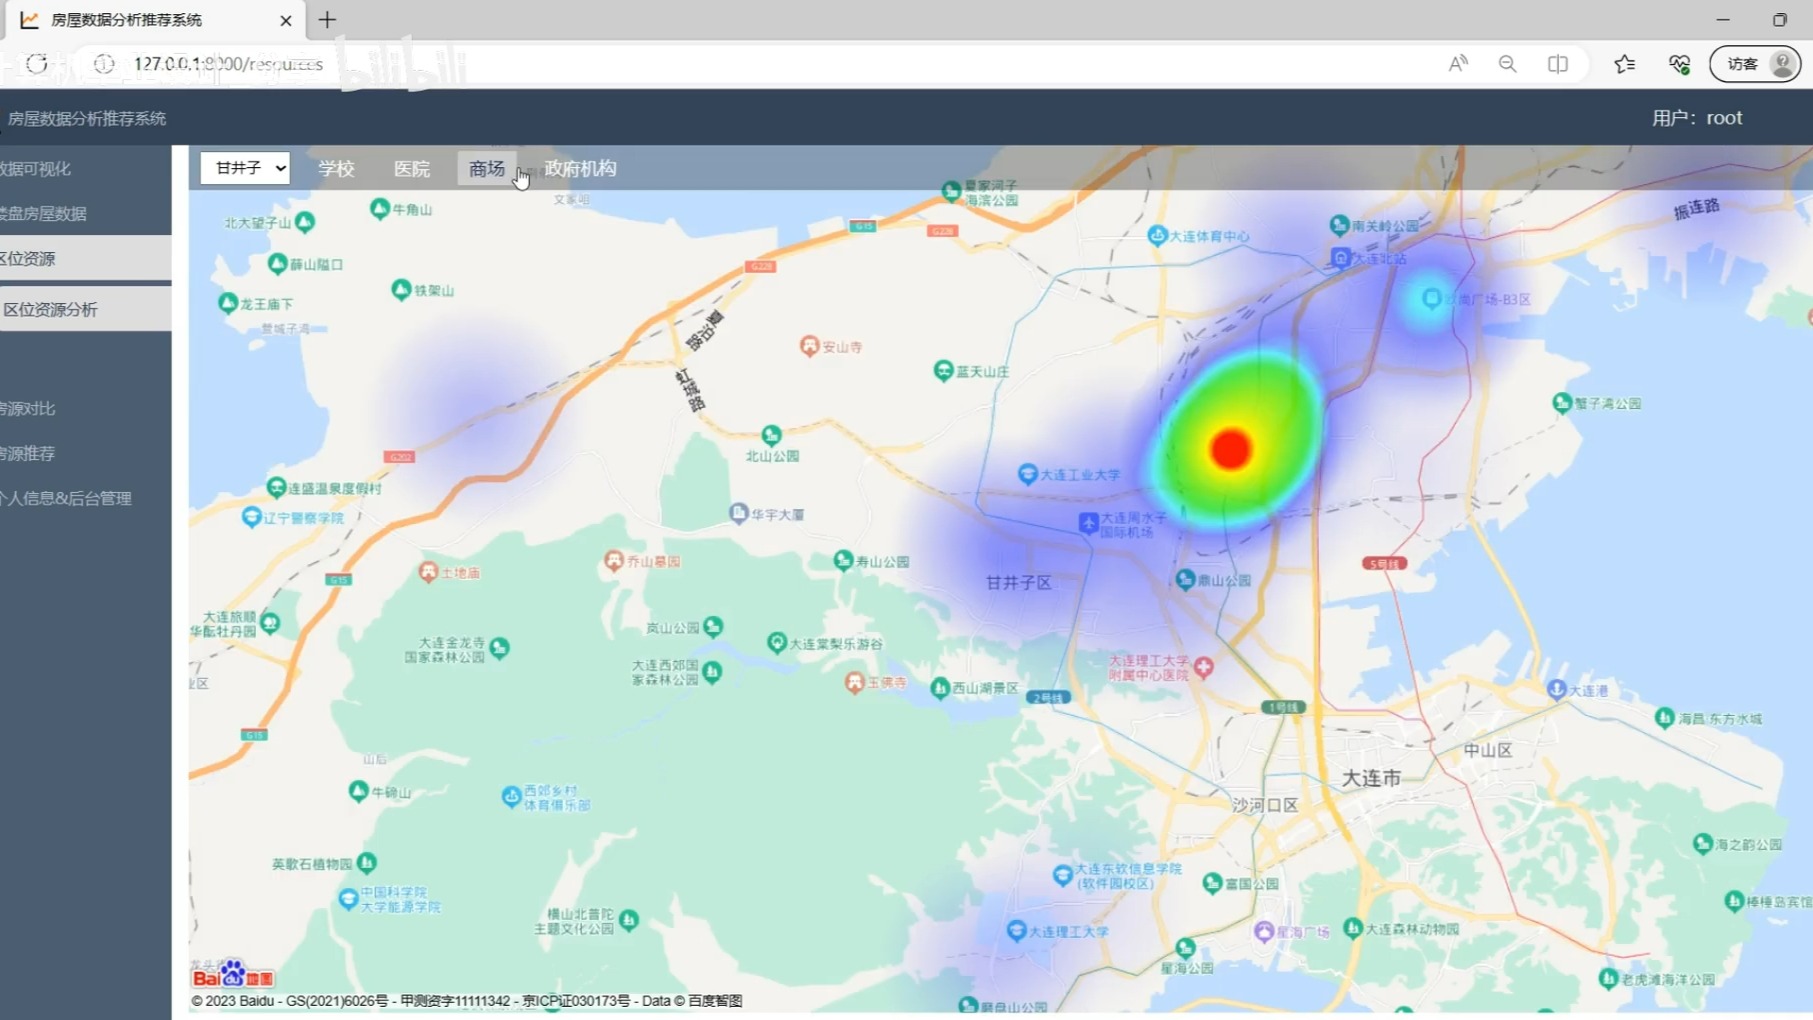Click the 英歌石植物园 marker
Image resolution: width=1813 pixels, height=1020 pixels.
point(367,862)
